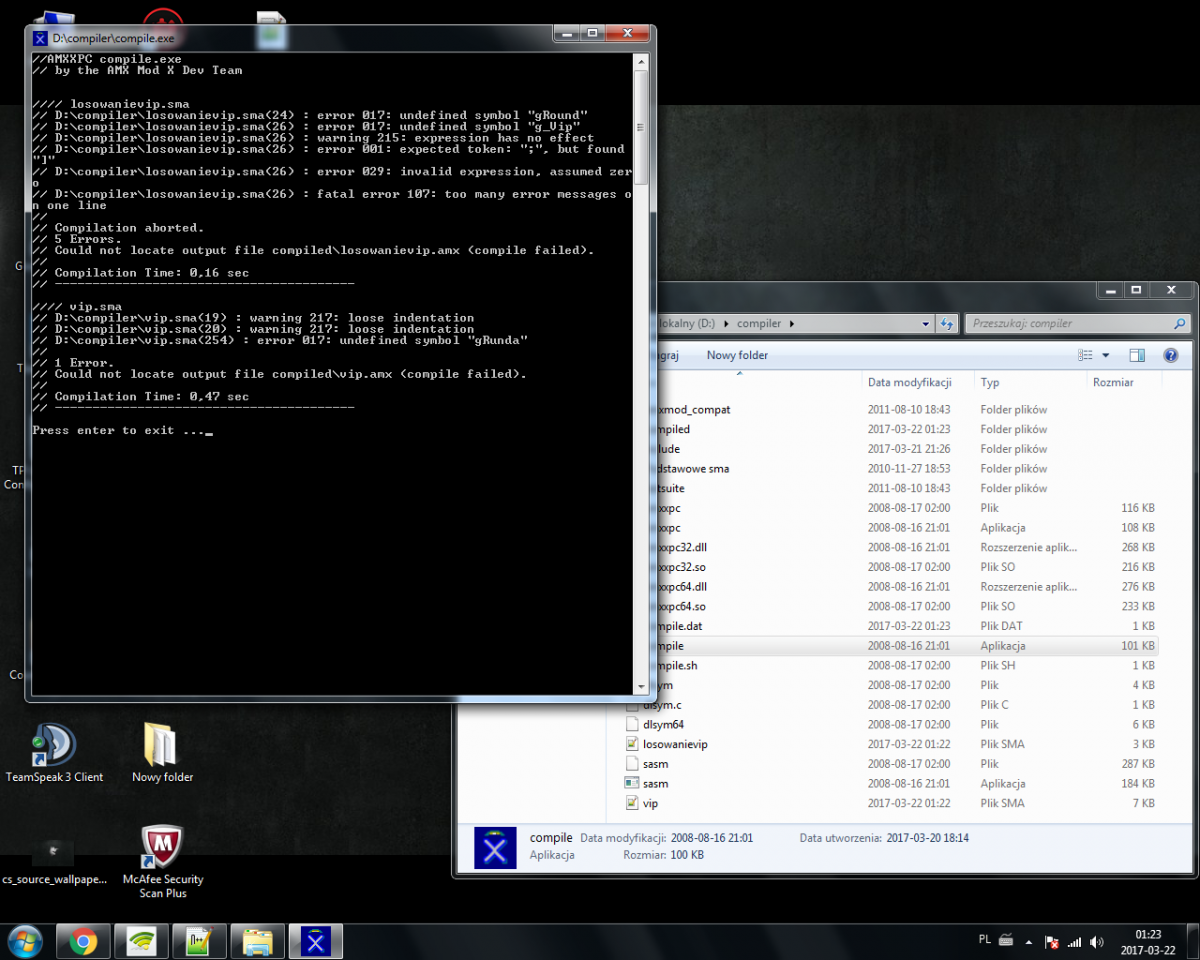1200x960 pixels.
Task: Open address bar history dropdown
Action: pos(926,323)
